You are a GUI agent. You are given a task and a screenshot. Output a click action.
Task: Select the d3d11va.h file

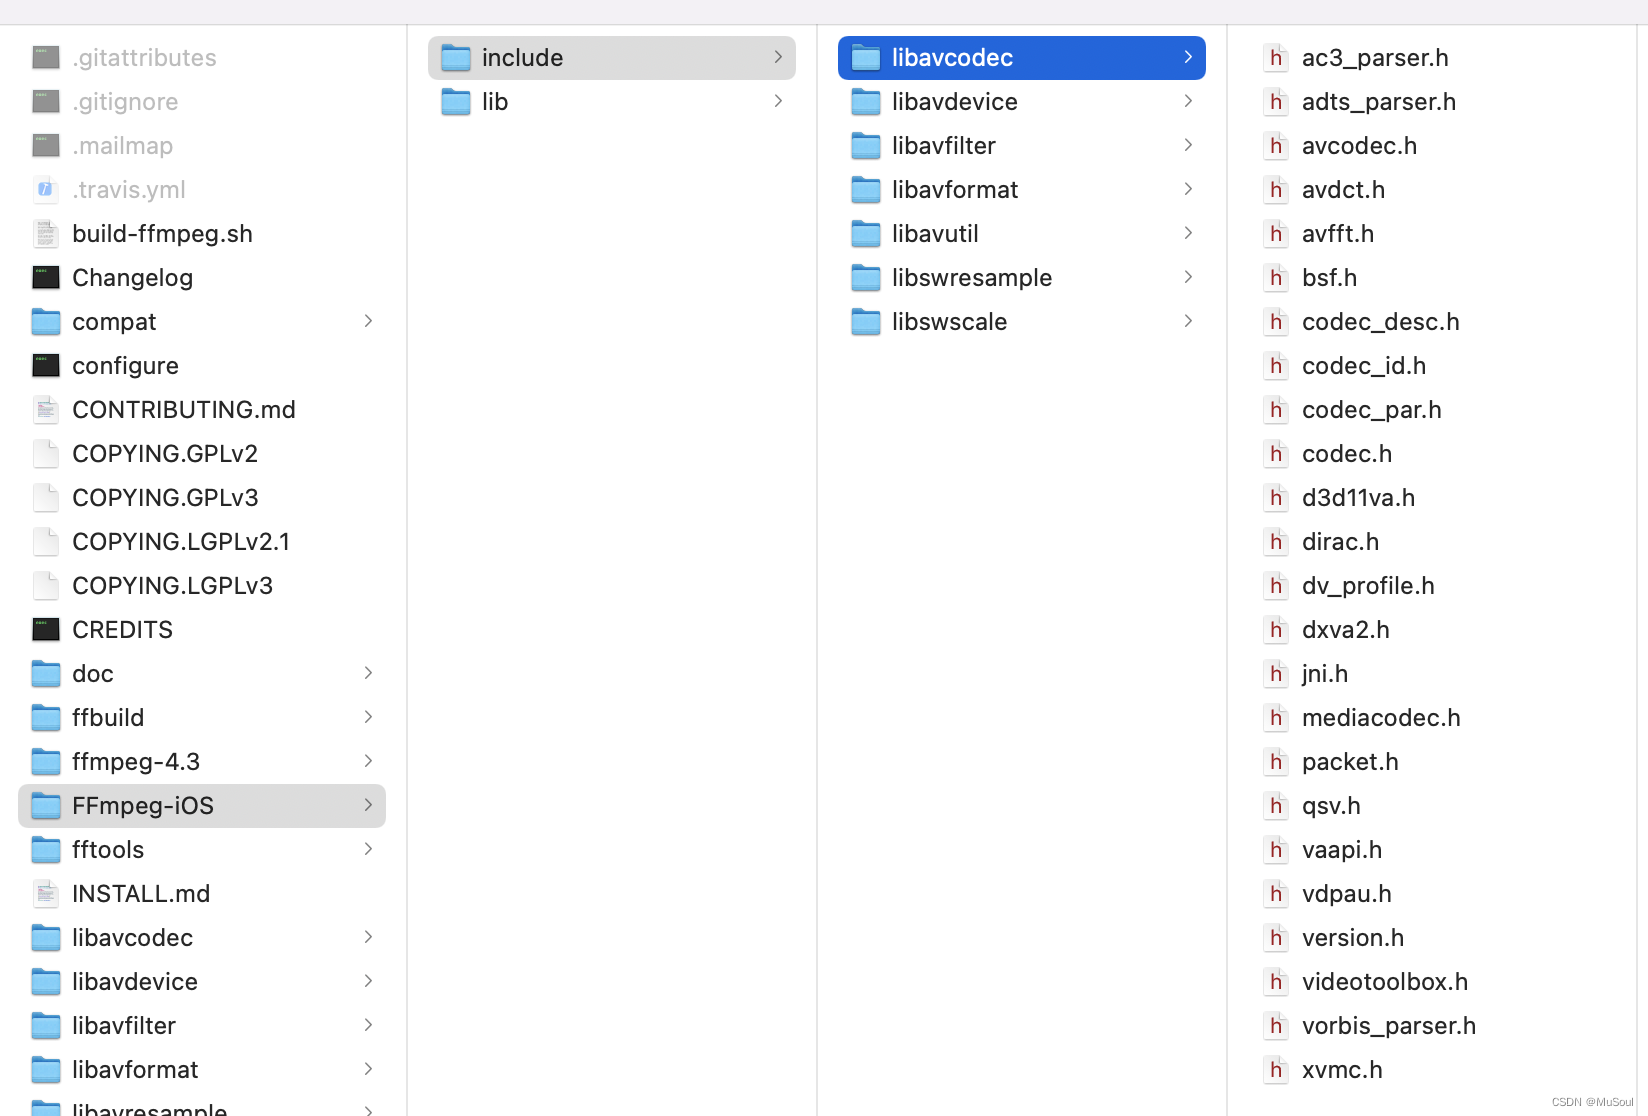1432,498
